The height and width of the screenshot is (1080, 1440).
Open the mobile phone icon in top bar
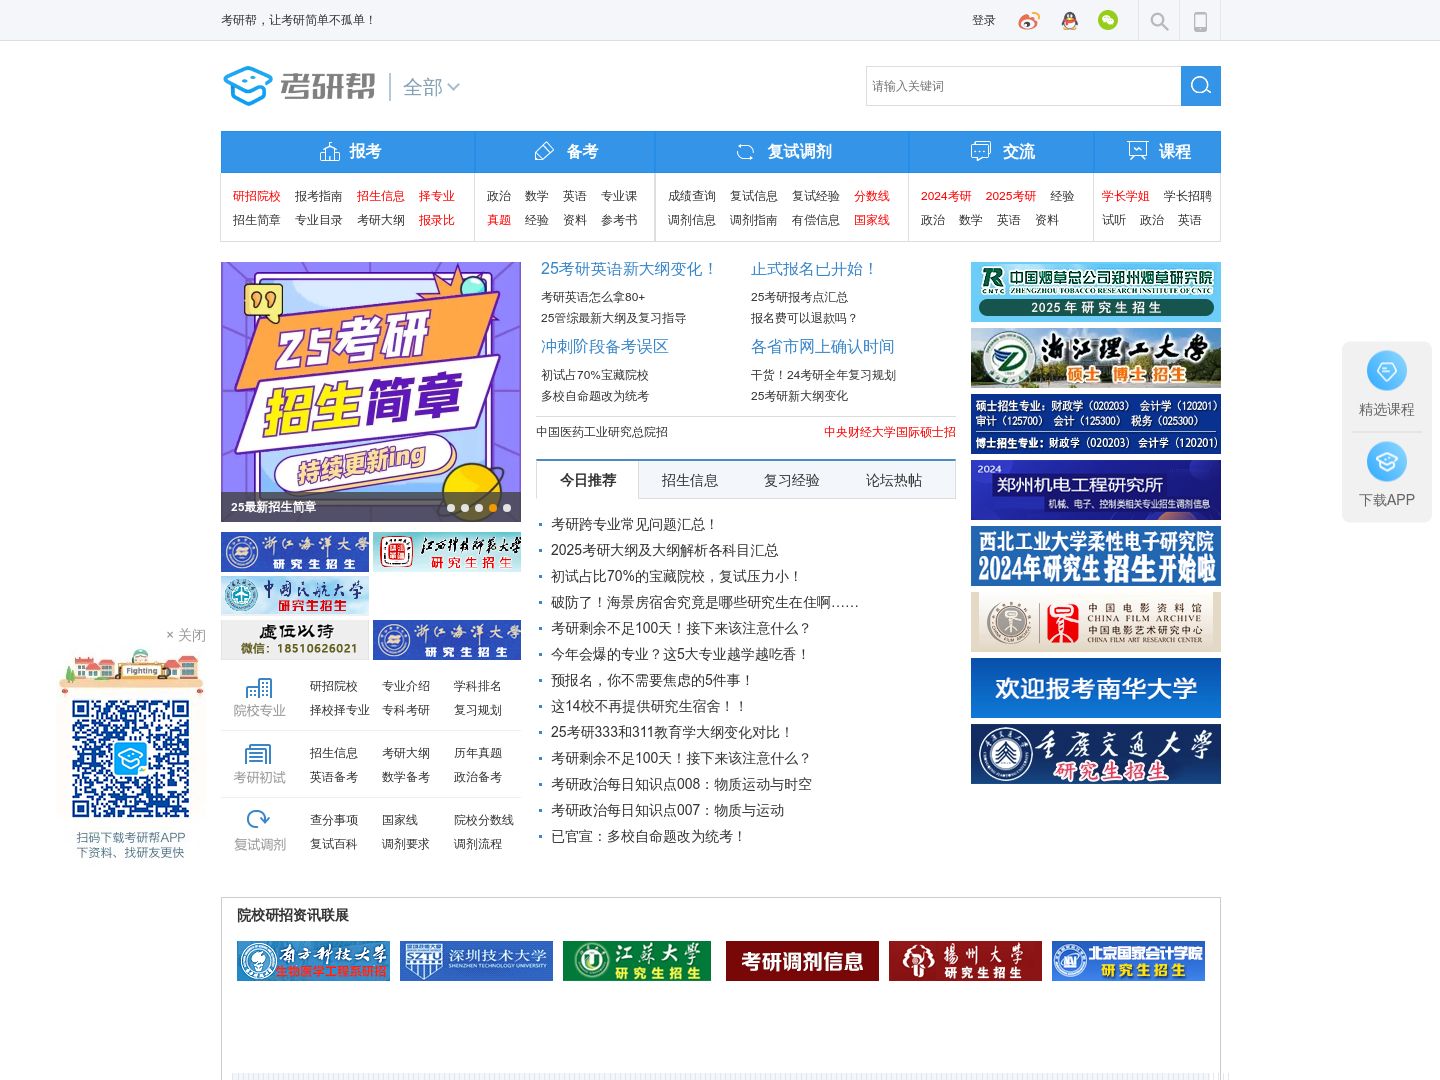[x=1200, y=21]
